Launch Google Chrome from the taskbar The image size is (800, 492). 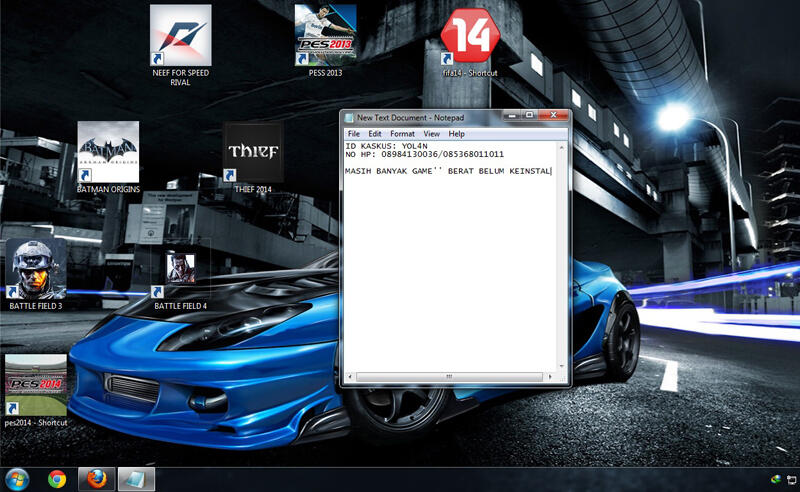tap(57, 480)
